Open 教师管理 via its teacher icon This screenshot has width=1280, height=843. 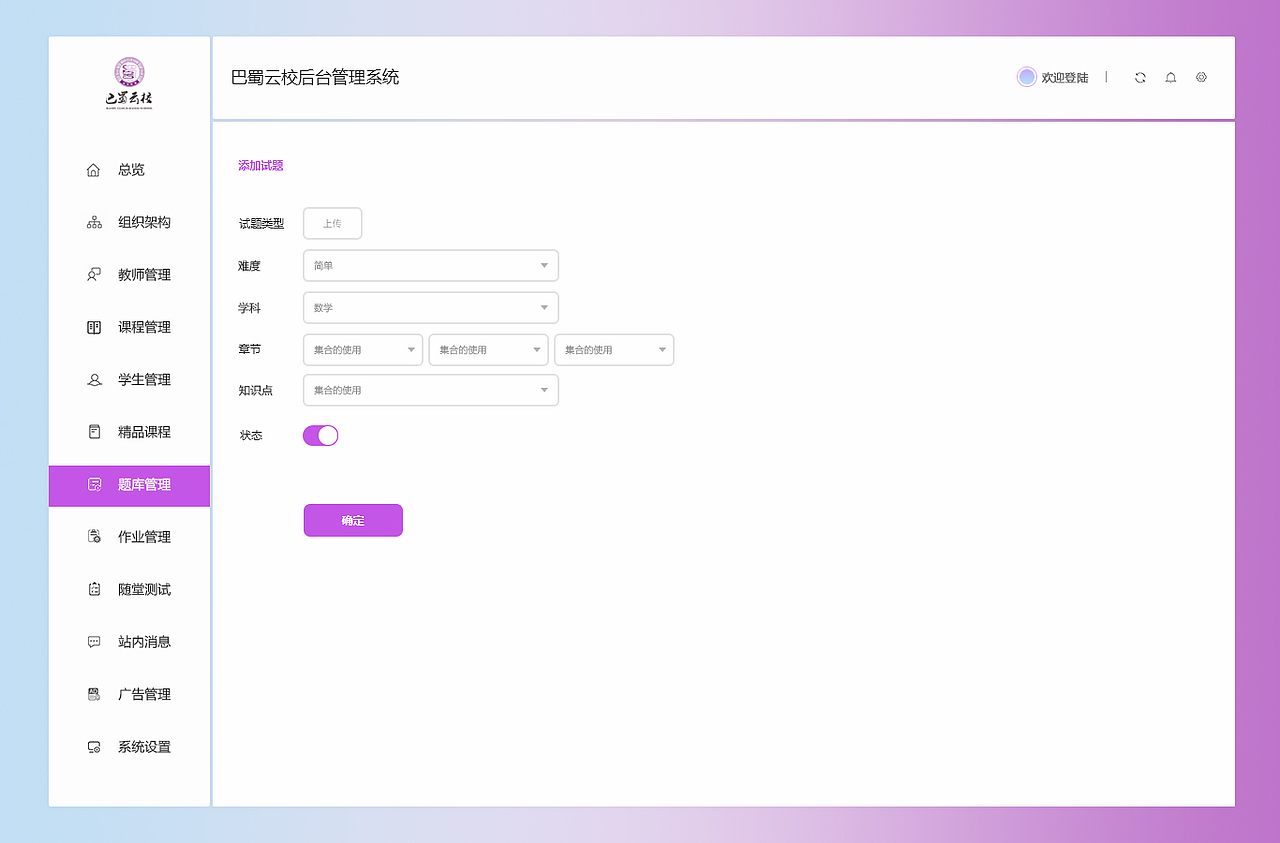pos(93,274)
